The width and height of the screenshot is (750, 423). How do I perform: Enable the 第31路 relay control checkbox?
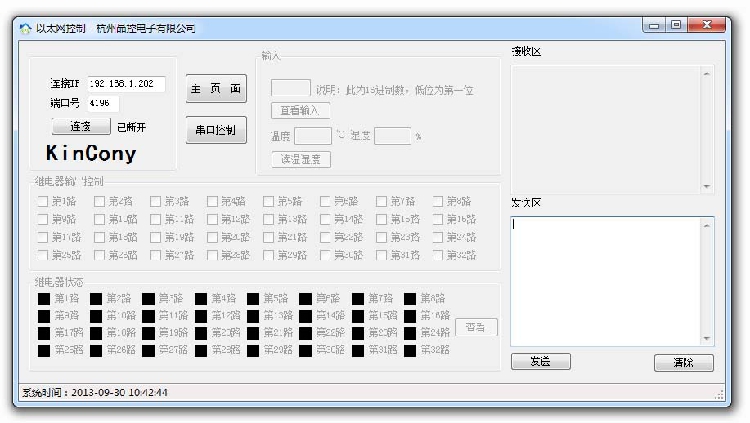click(x=381, y=255)
